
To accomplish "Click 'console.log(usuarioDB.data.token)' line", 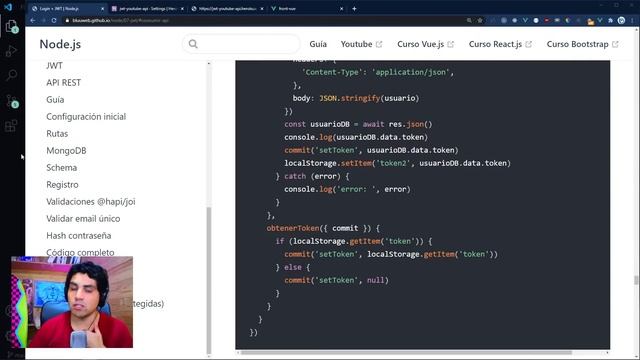I will click(x=356, y=137).
